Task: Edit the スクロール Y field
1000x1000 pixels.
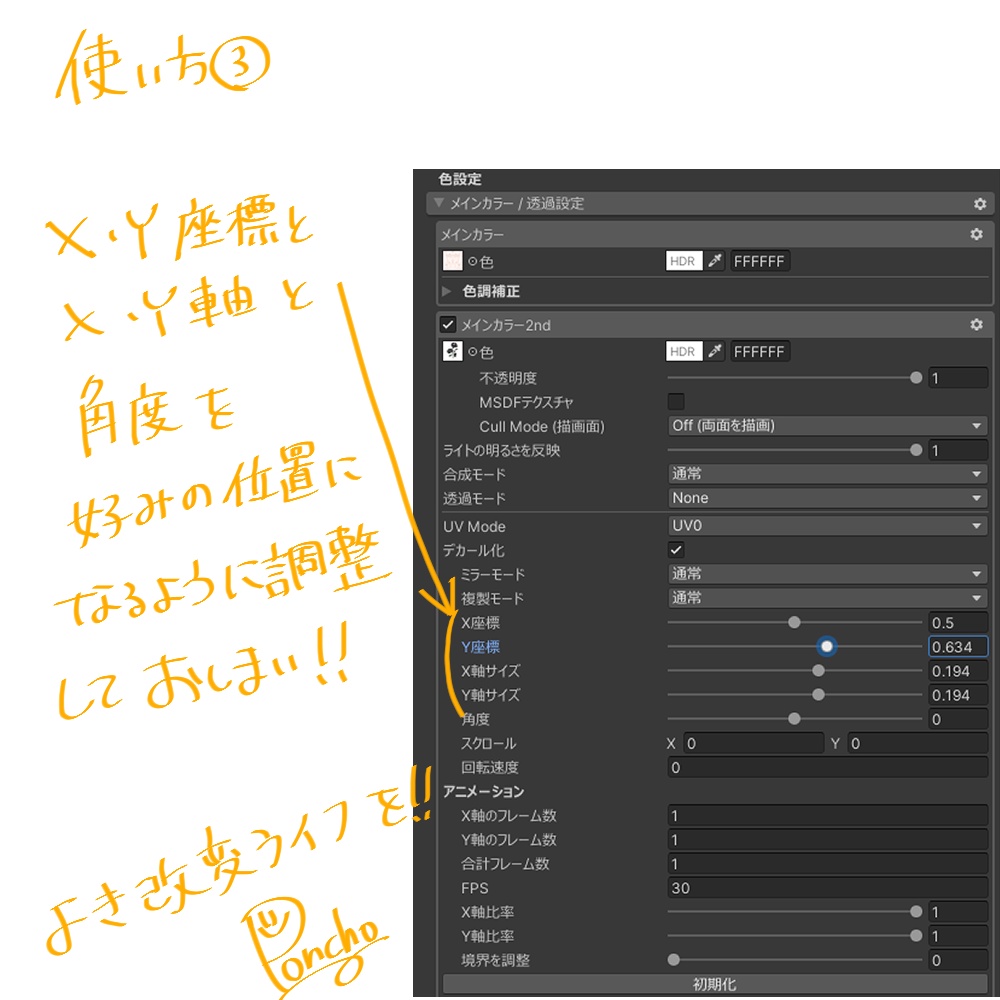Action: pos(917,743)
